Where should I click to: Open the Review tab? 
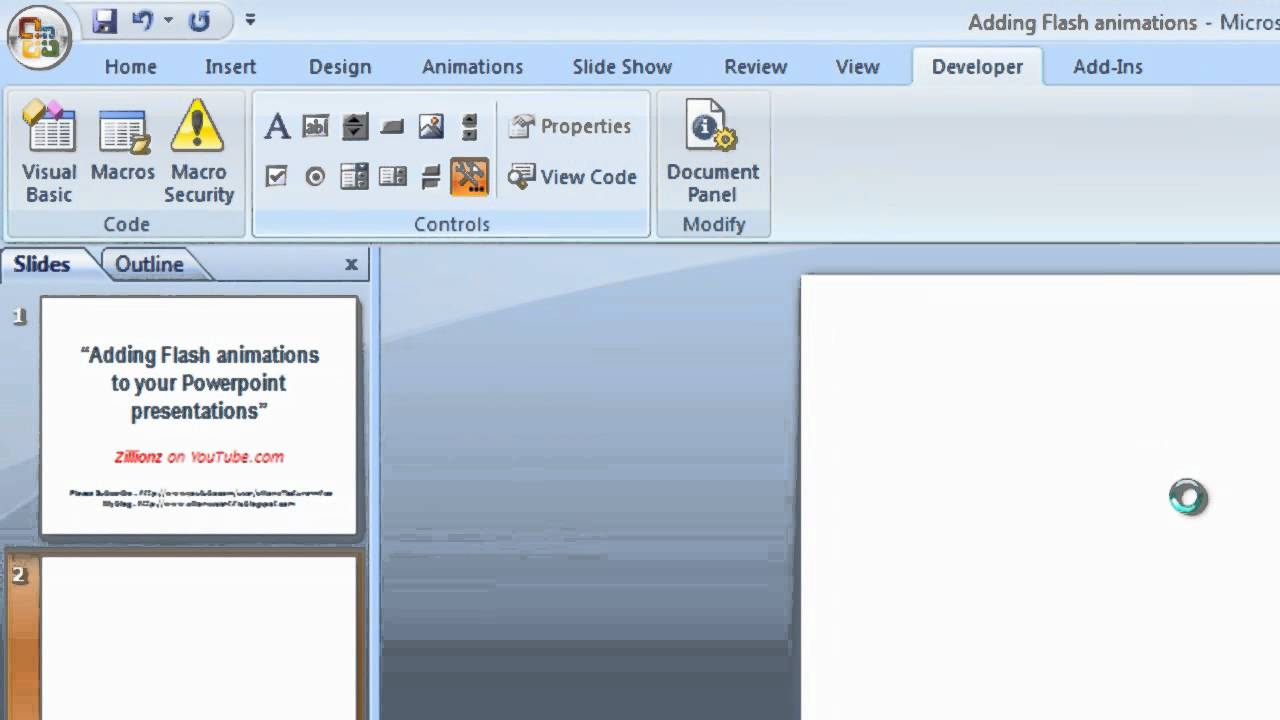tap(756, 67)
